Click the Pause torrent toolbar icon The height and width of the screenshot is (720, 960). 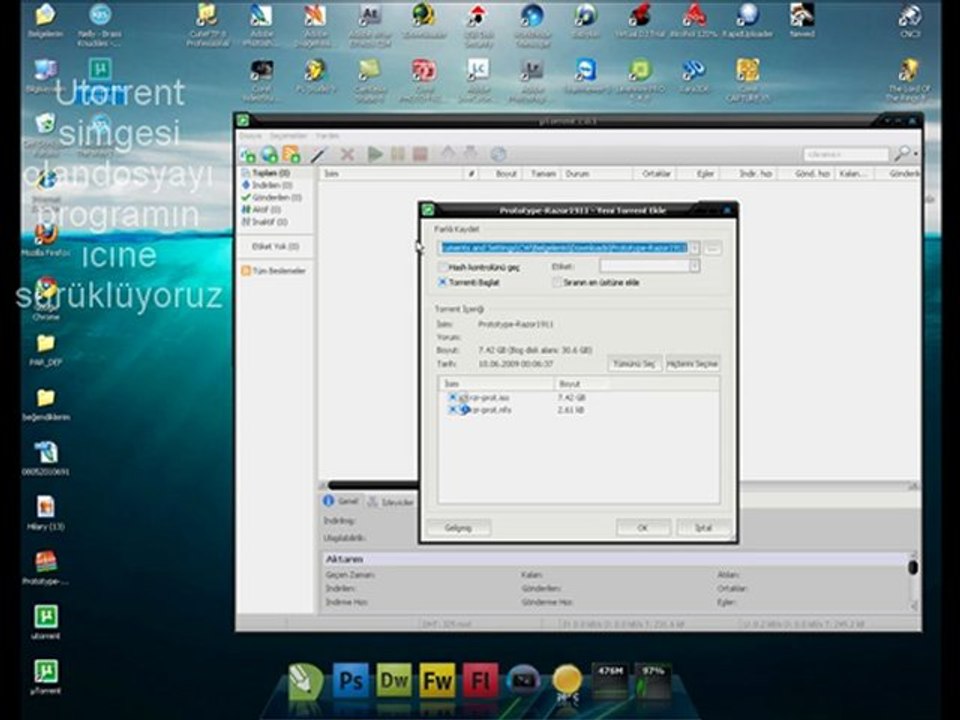click(x=397, y=154)
